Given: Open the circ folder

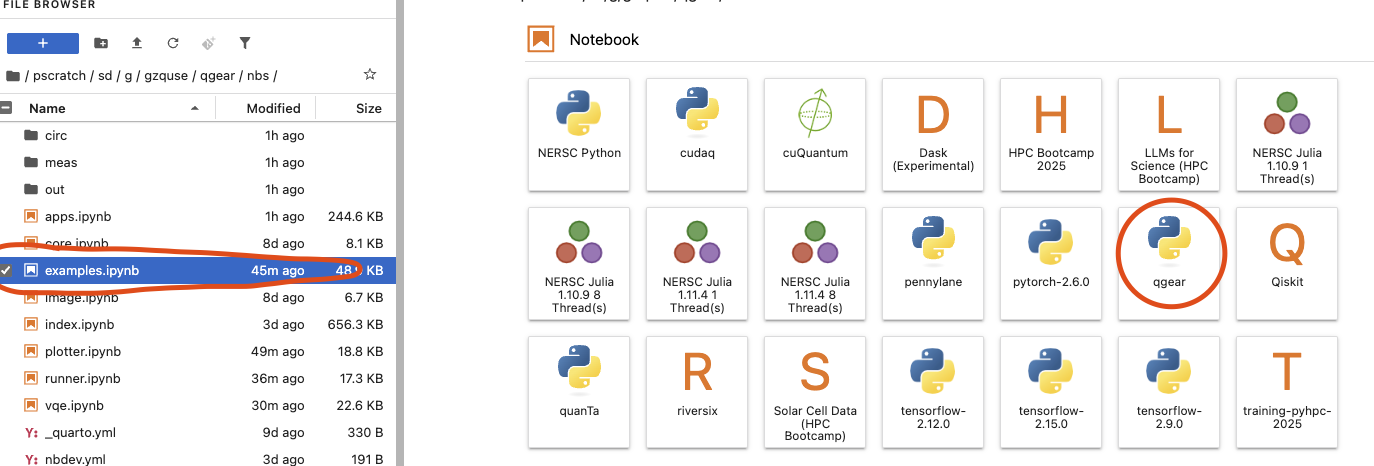Looking at the screenshot, I should 56,135.
